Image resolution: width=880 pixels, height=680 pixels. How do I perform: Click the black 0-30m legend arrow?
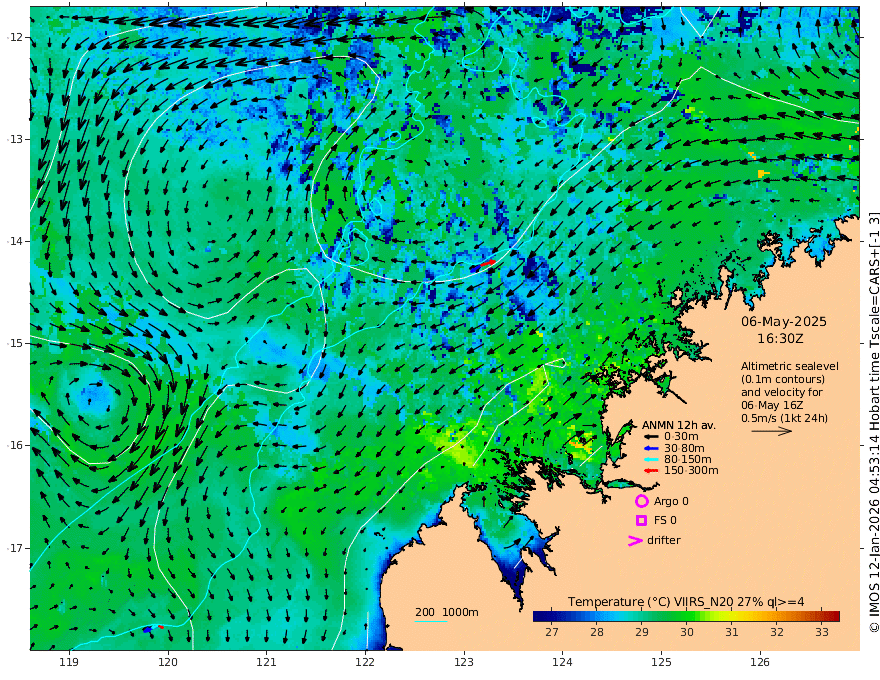[x=650, y=437]
